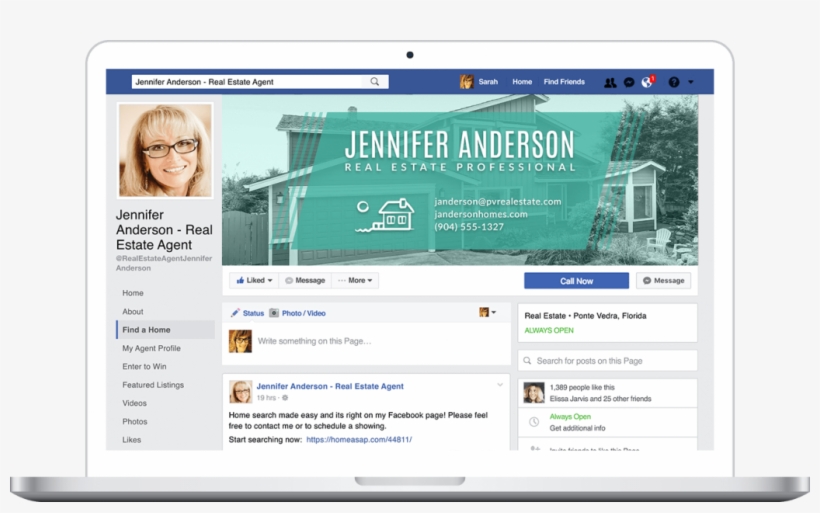
Task: Select About in the page sidebar
Action: tap(133, 311)
